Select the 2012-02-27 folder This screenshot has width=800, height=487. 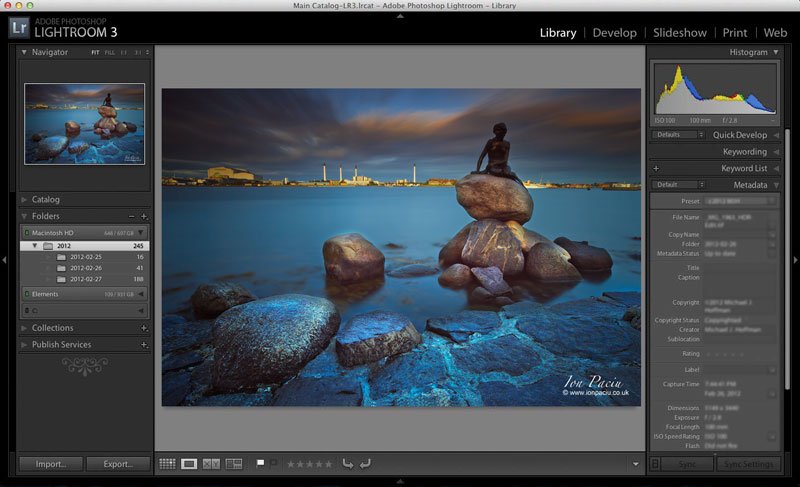[85, 279]
